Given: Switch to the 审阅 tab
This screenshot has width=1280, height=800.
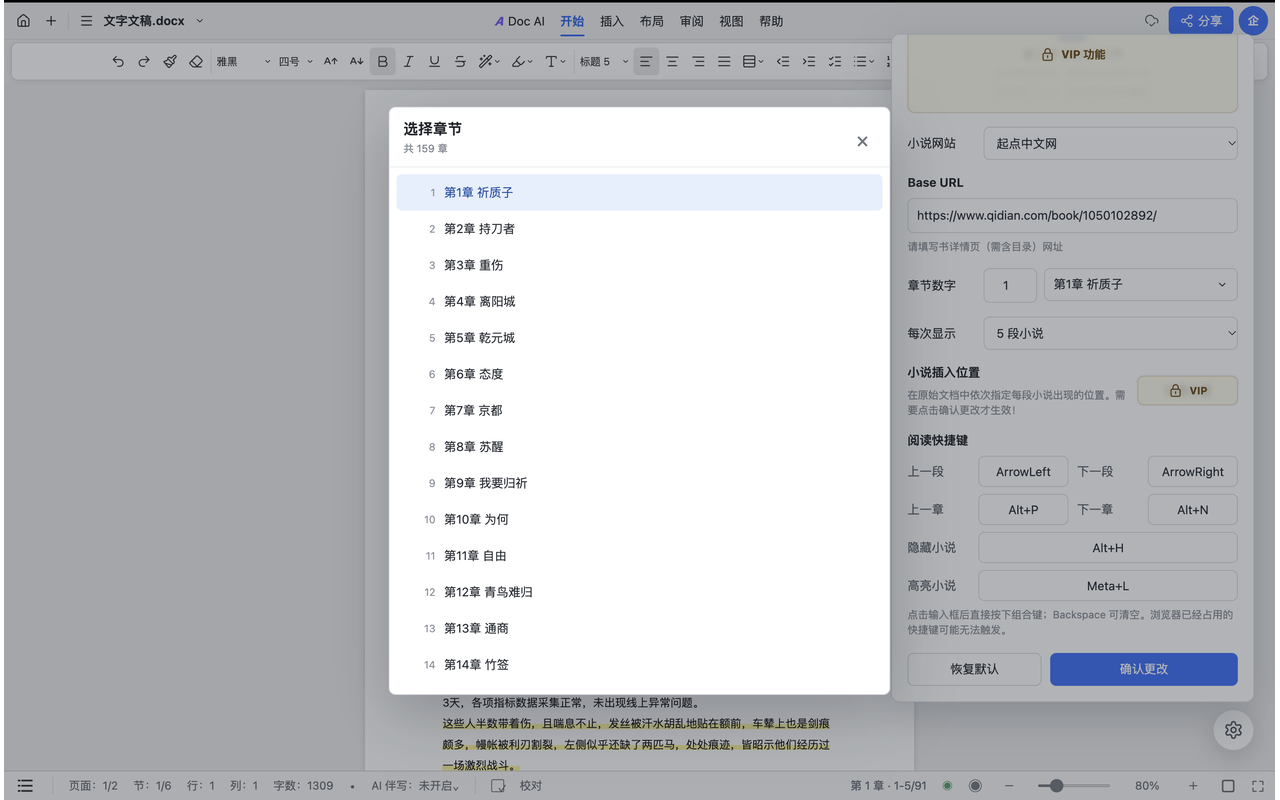Looking at the screenshot, I should [x=692, y=21].
